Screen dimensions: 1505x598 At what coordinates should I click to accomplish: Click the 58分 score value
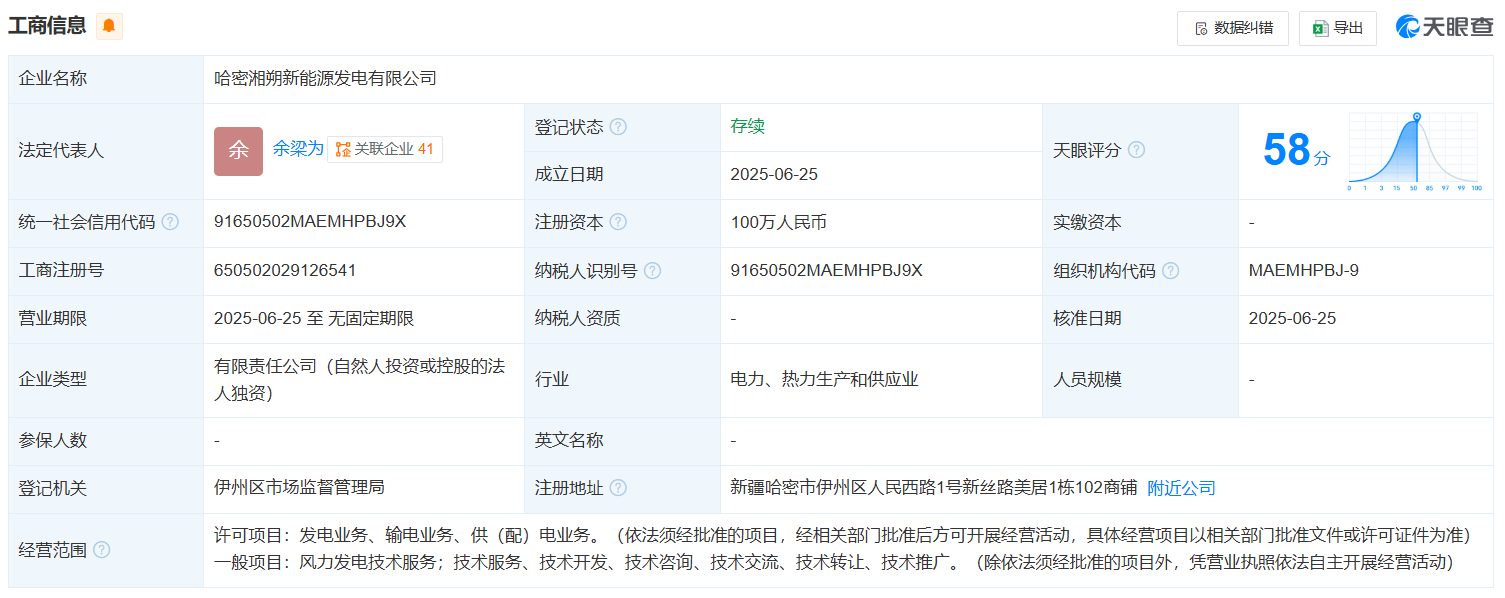[x=1297, y=150]
